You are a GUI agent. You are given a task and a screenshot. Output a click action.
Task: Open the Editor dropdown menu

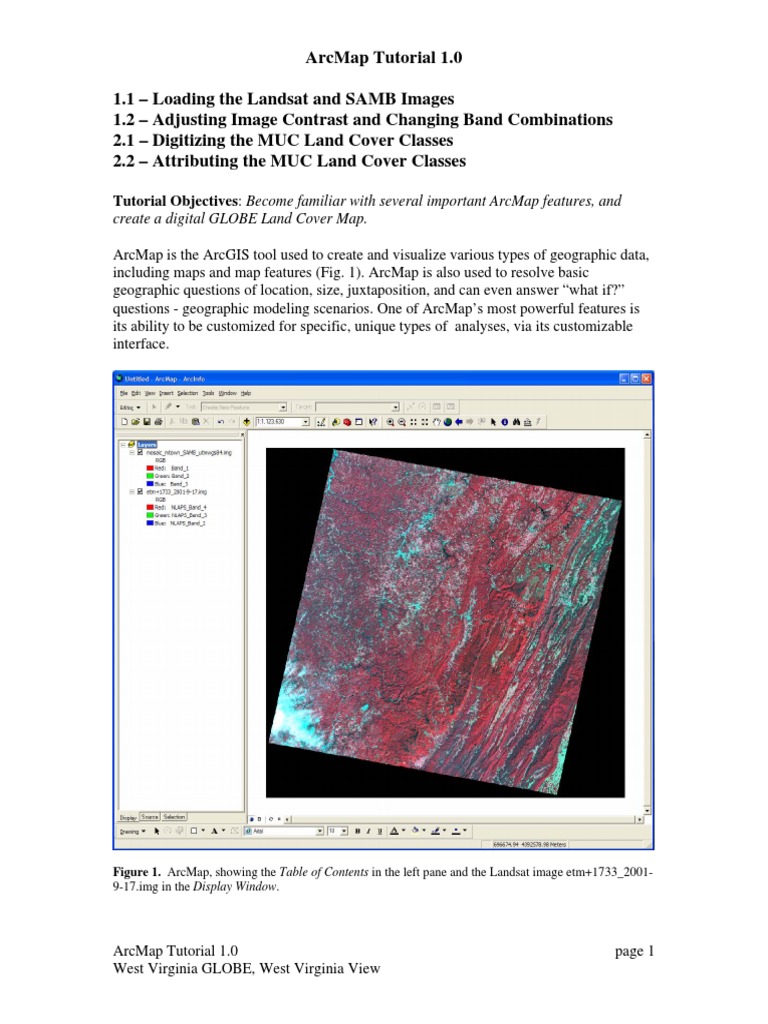point(130,408)
